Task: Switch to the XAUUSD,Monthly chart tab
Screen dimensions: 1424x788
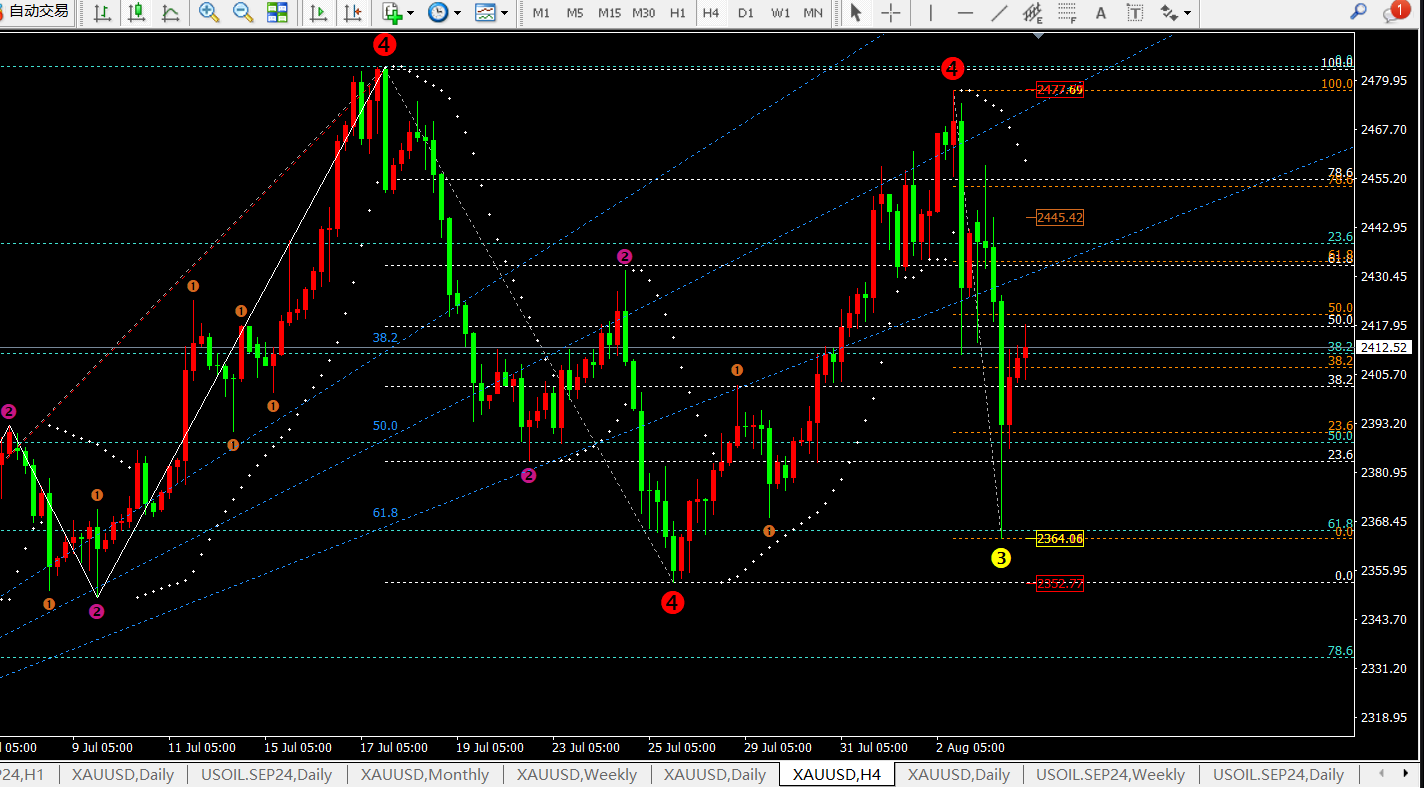Action: click(x=425, y=775)
